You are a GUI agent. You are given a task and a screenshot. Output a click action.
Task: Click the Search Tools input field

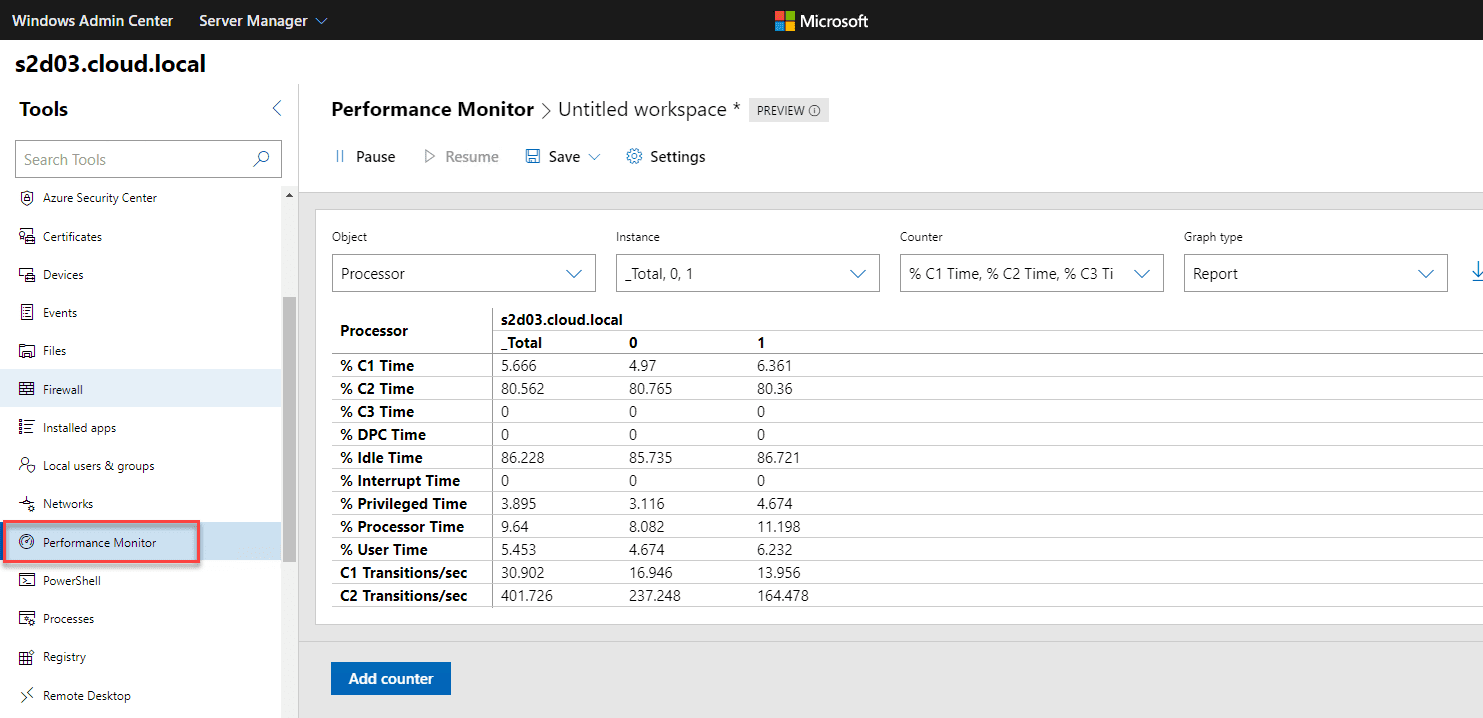point(135,159)
